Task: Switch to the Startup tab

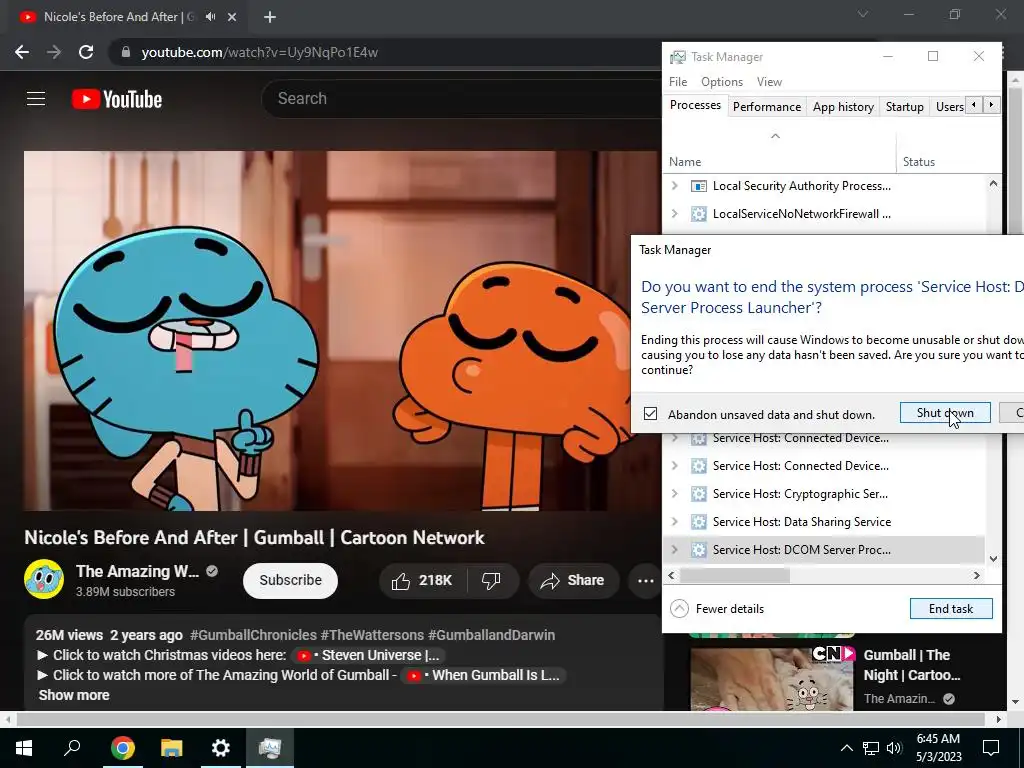Action: click(904, 106)
